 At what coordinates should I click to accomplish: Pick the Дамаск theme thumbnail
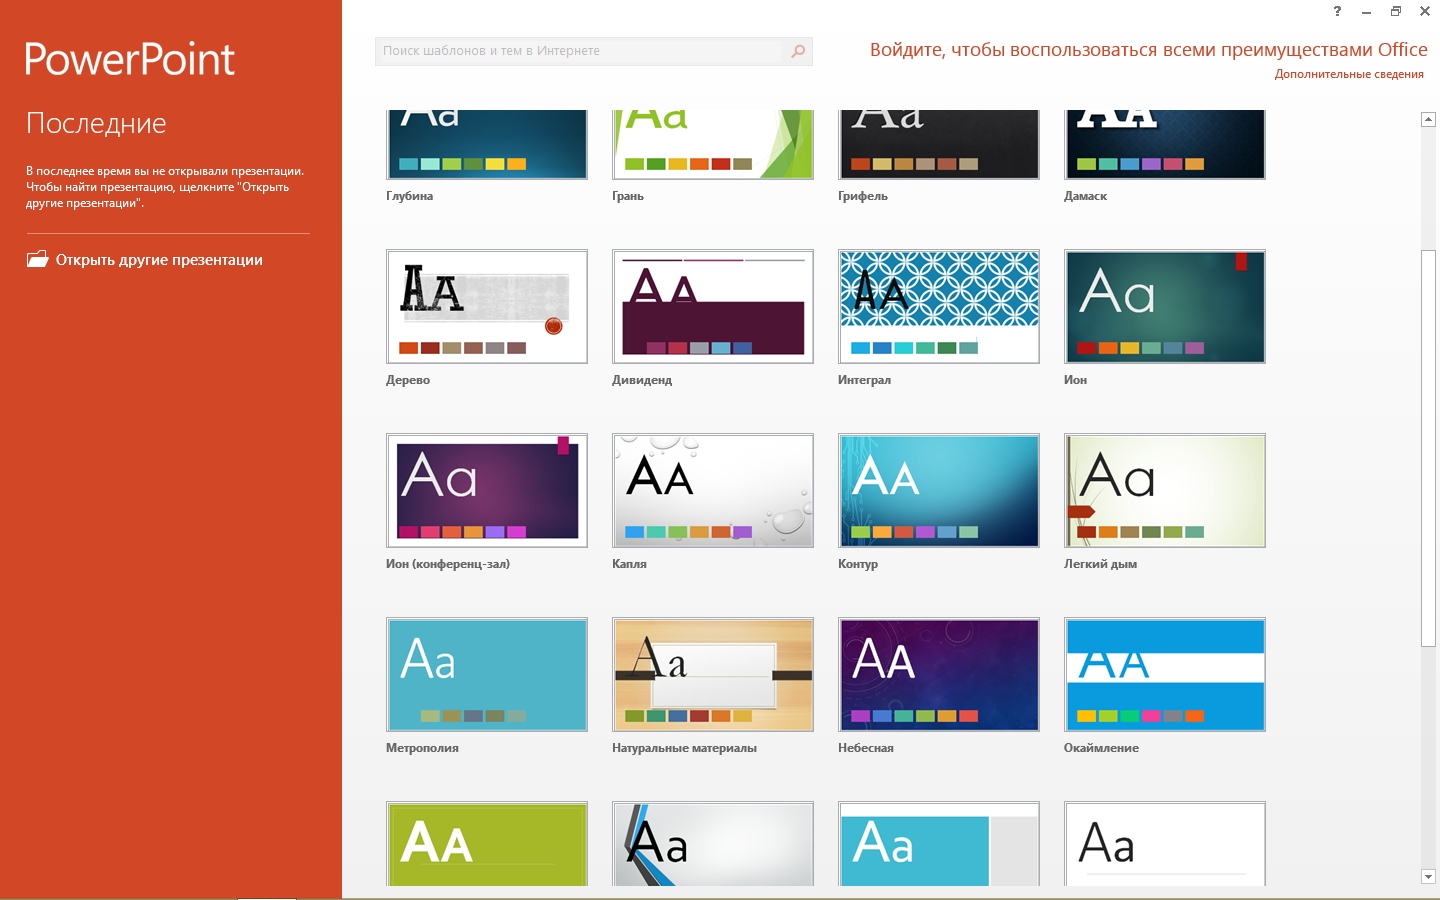pyautogui.click(x=1165, y=144)
